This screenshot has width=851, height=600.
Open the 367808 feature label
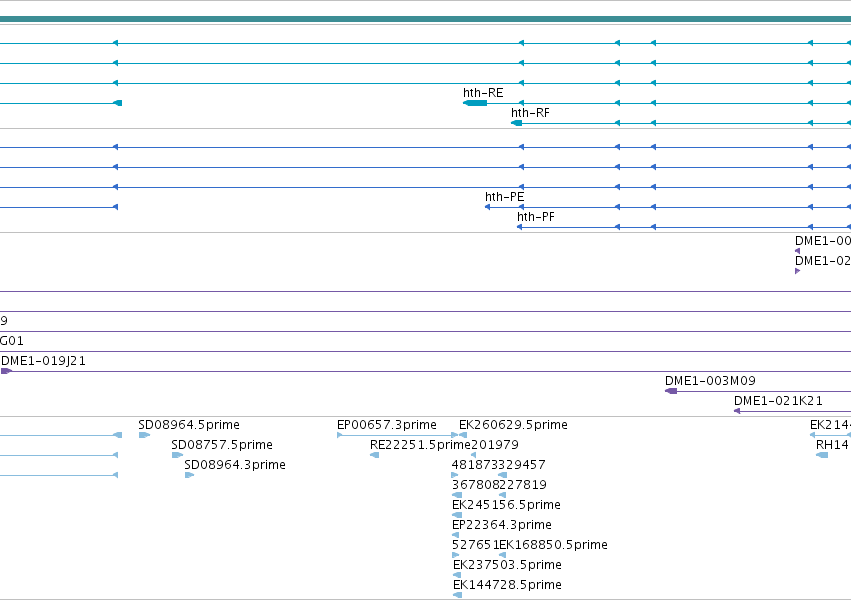click(475, 485)
